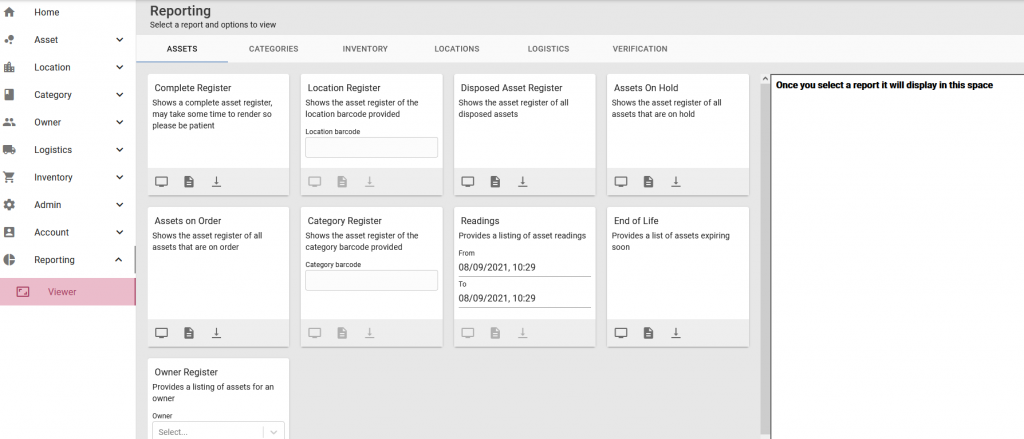The image size is (1024, 439).
Task: Expand the Logistics sidebar menu
Action: tap(120, 150)
